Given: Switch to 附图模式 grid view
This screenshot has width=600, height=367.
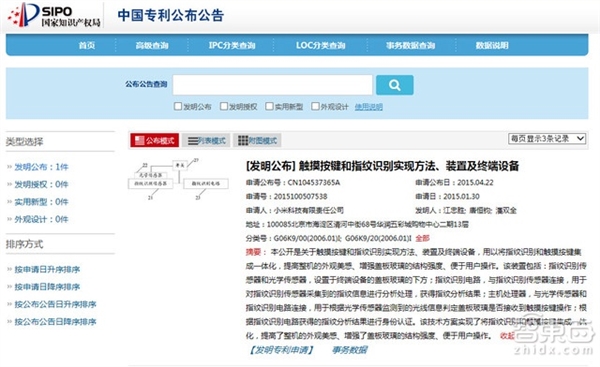Looking at the screenshot, I should pyautogui.click(x=257, y=140).
